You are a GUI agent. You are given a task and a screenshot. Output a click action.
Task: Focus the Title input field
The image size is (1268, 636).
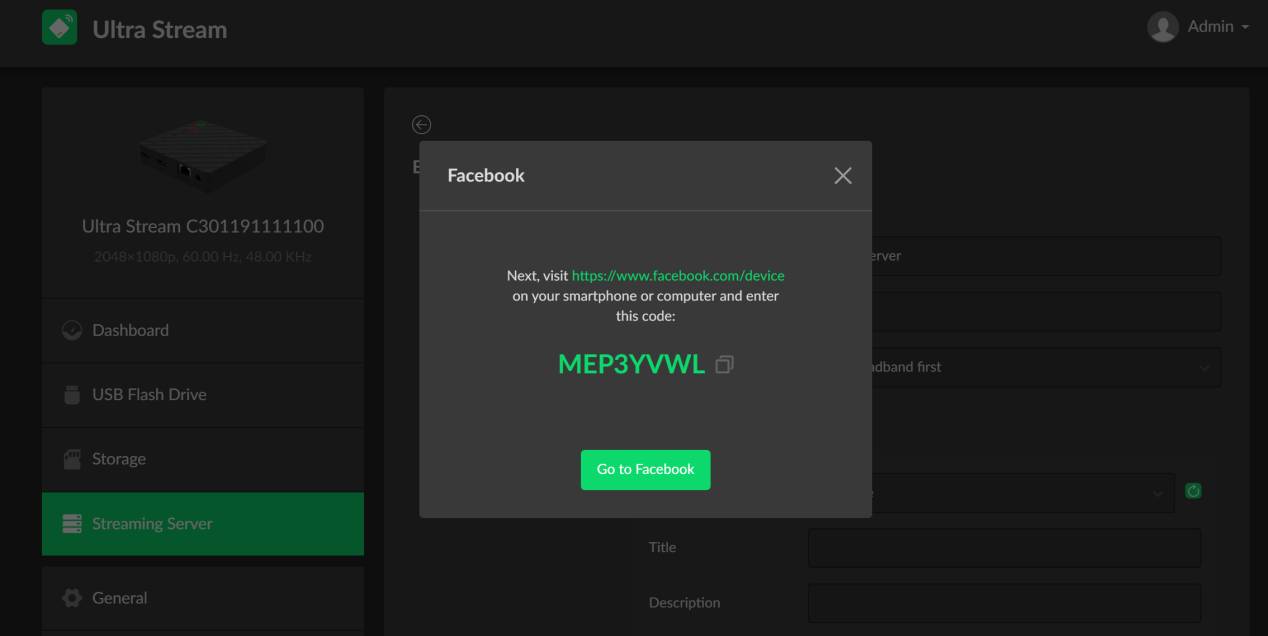(x=1004, y=548)
